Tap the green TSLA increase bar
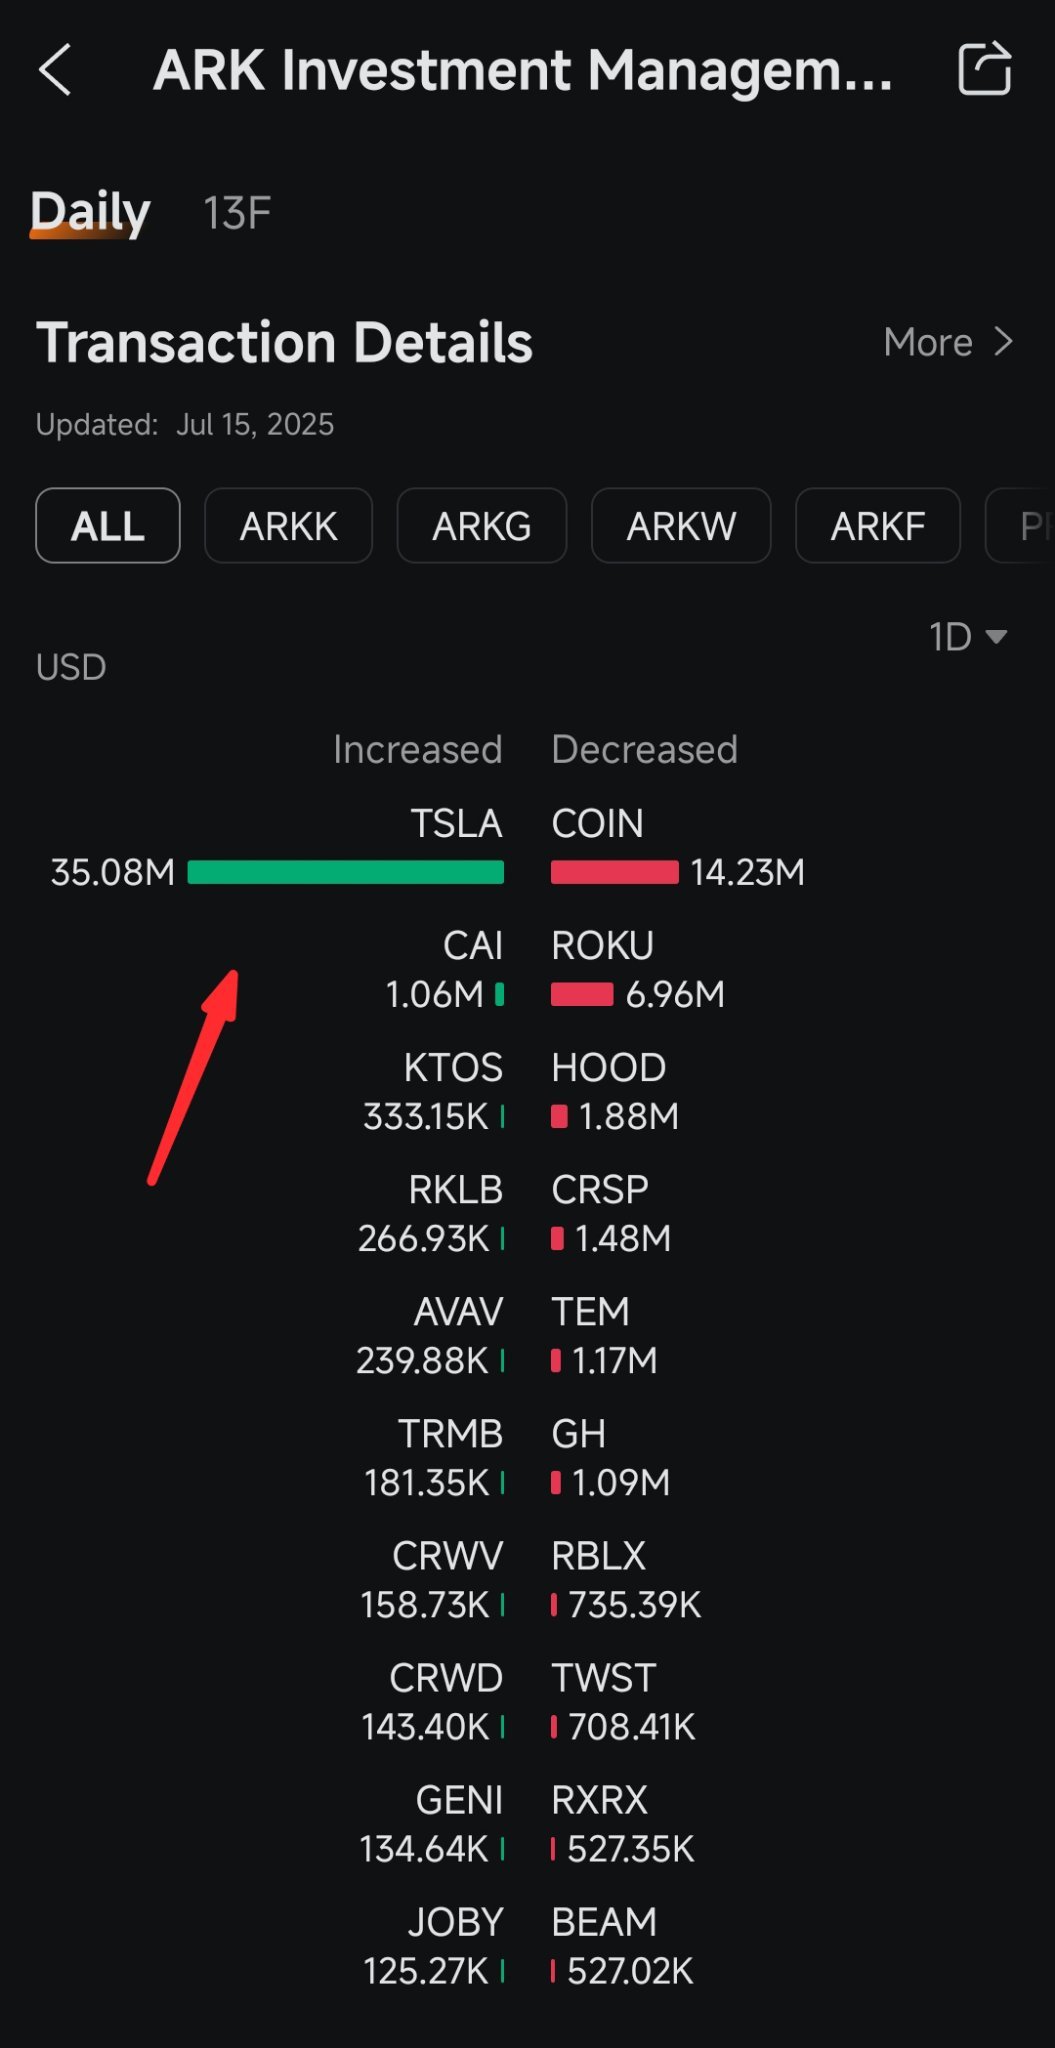The width and height of the screenshot is (1055, 2048). point(345,872)
